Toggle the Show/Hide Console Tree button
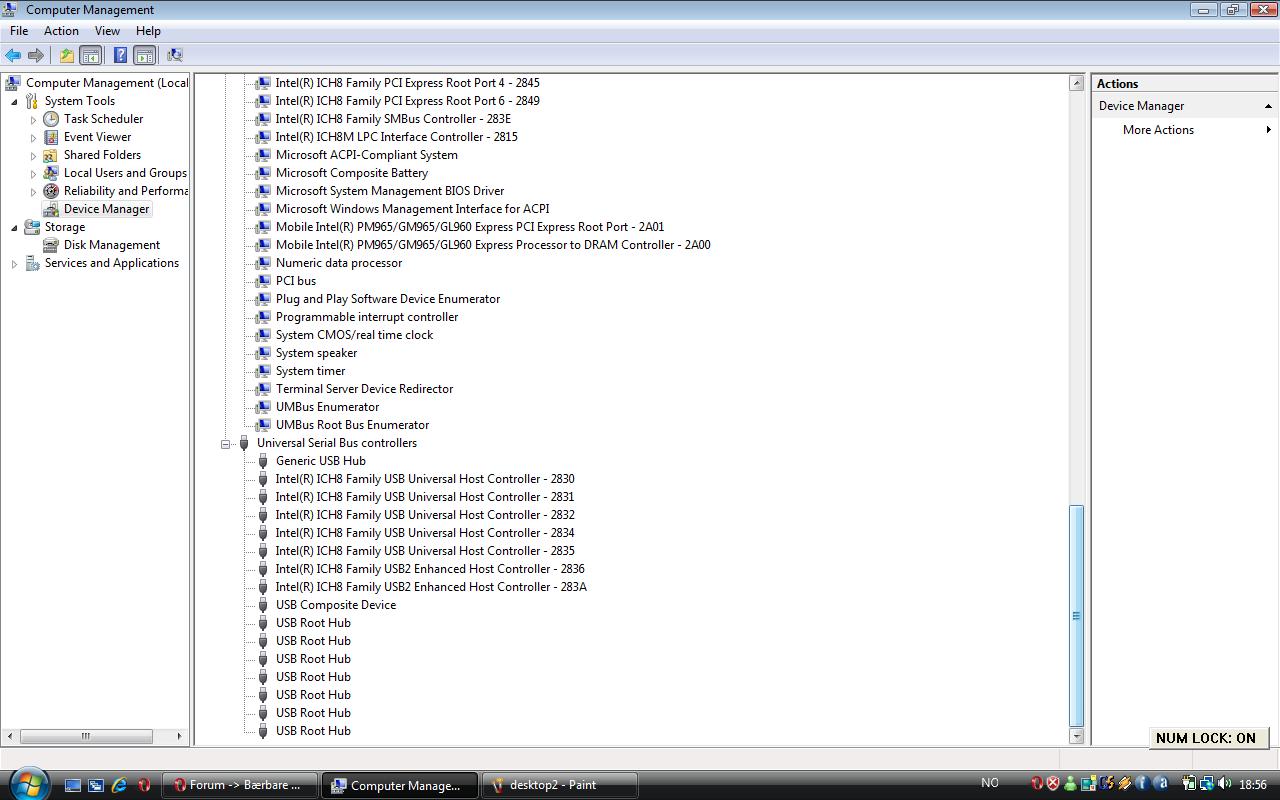 (x=91, y=56)
